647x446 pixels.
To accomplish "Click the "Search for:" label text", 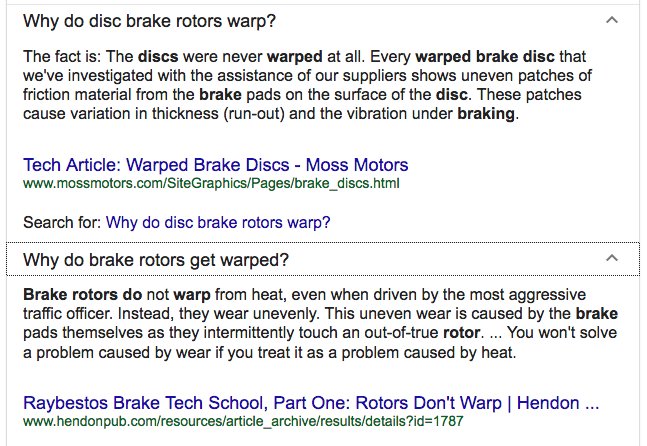I will 62,222.
